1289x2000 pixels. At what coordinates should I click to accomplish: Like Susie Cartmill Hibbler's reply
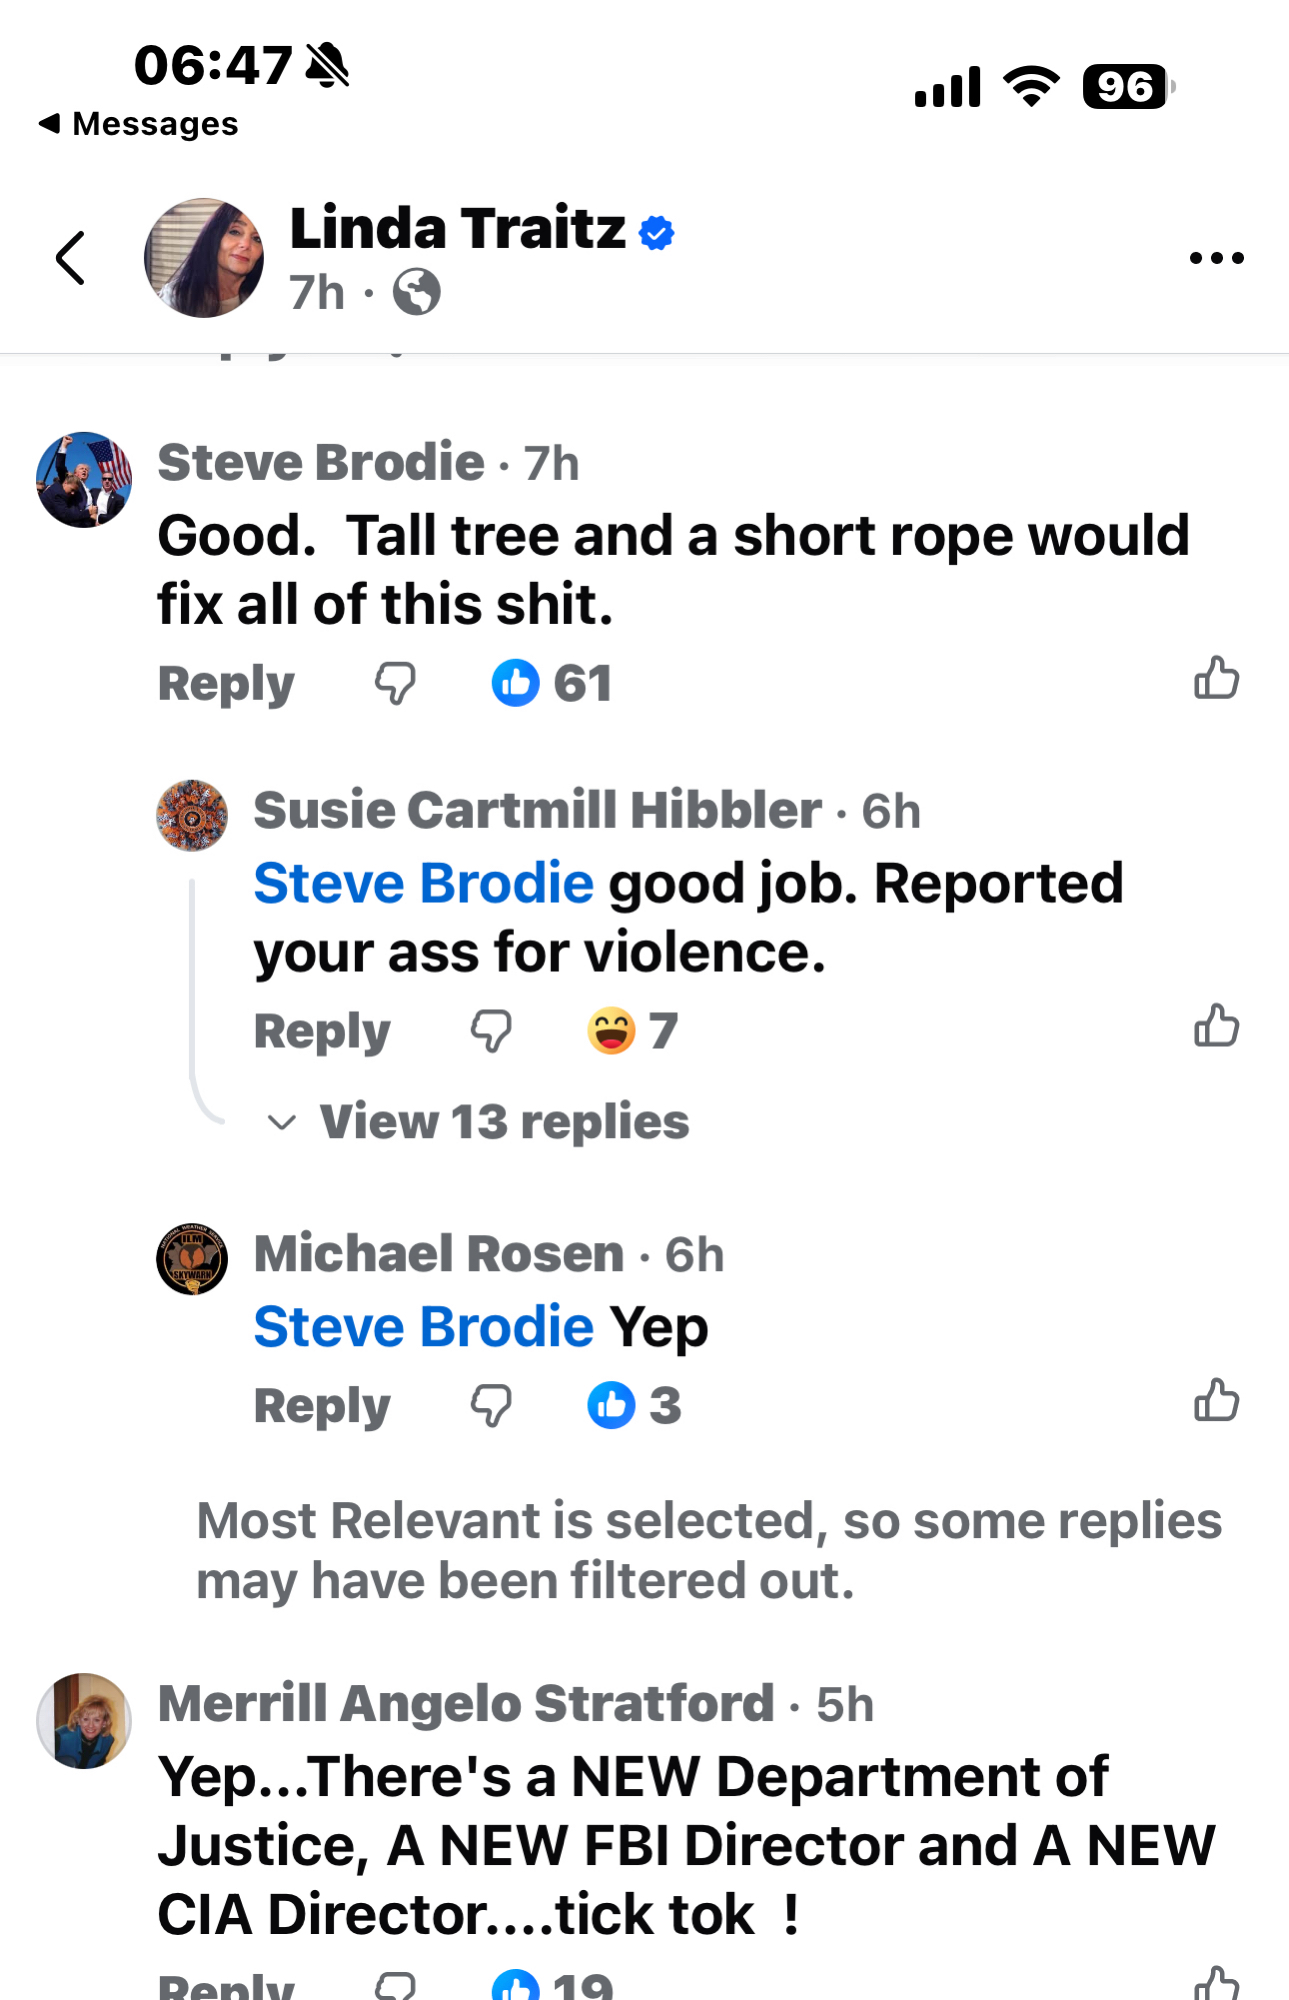(x=1216, y=1026)
